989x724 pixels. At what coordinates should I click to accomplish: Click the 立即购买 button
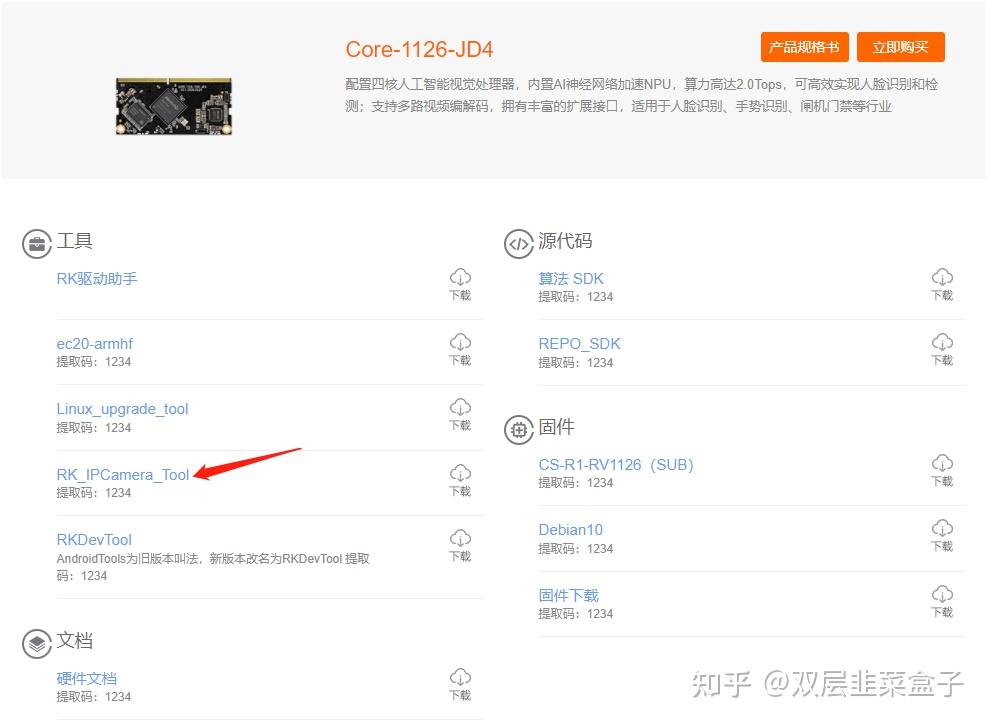click(x=901, y=47)
